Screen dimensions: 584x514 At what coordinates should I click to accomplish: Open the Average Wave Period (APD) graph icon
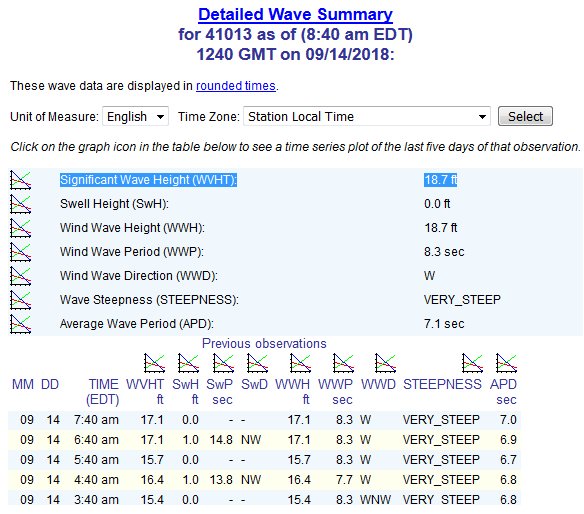[20, 324]
